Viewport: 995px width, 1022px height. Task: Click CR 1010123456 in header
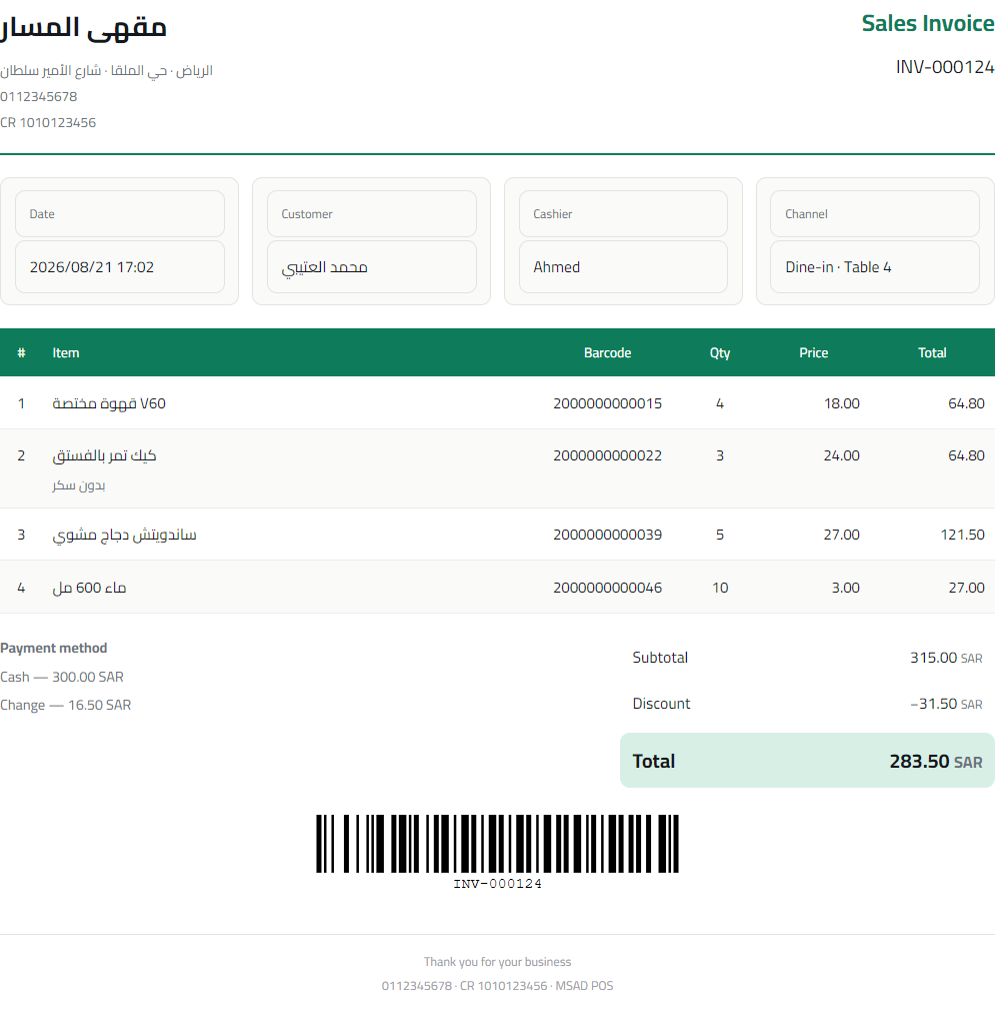tap(48, 123)
